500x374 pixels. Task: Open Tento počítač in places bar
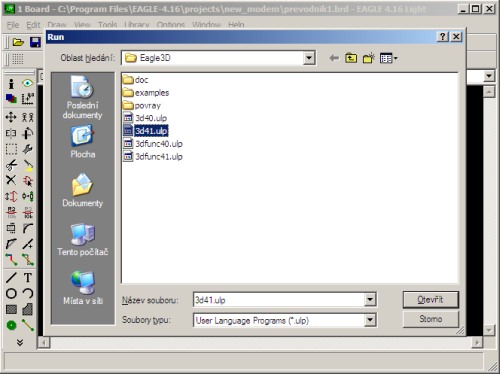pos(82,239)
